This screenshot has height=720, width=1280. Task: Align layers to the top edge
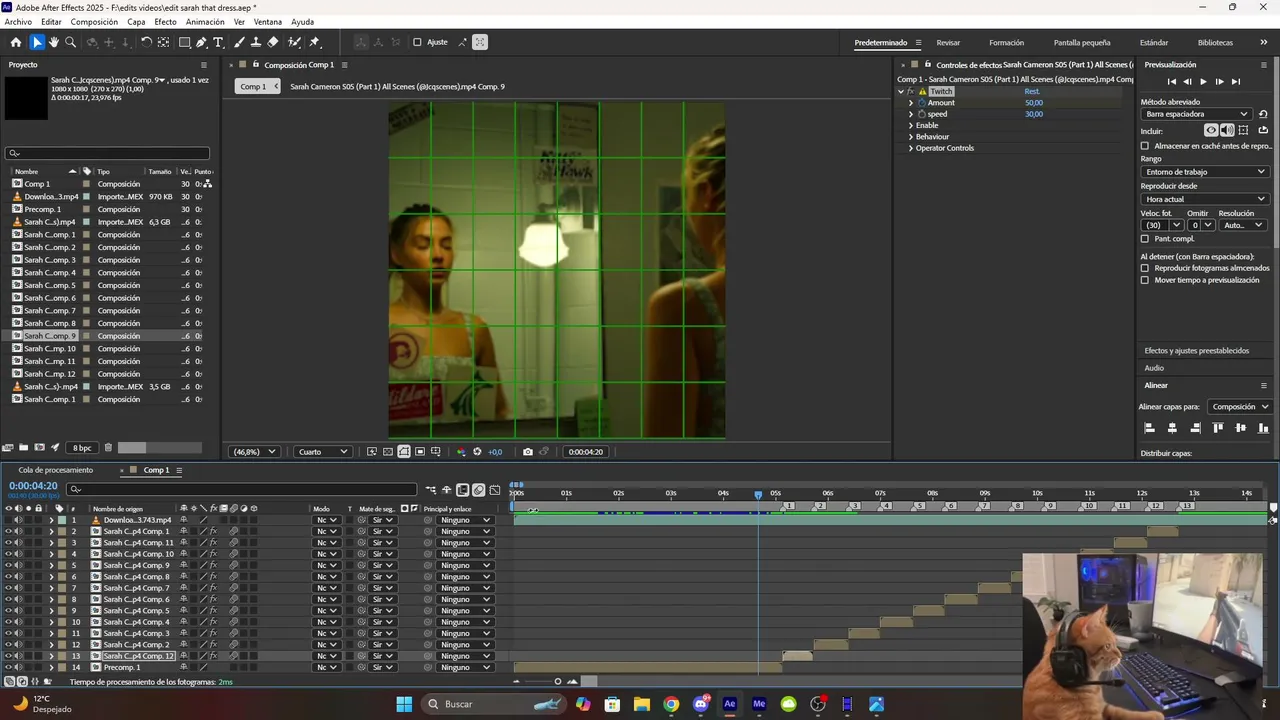tap(1218, 428)
